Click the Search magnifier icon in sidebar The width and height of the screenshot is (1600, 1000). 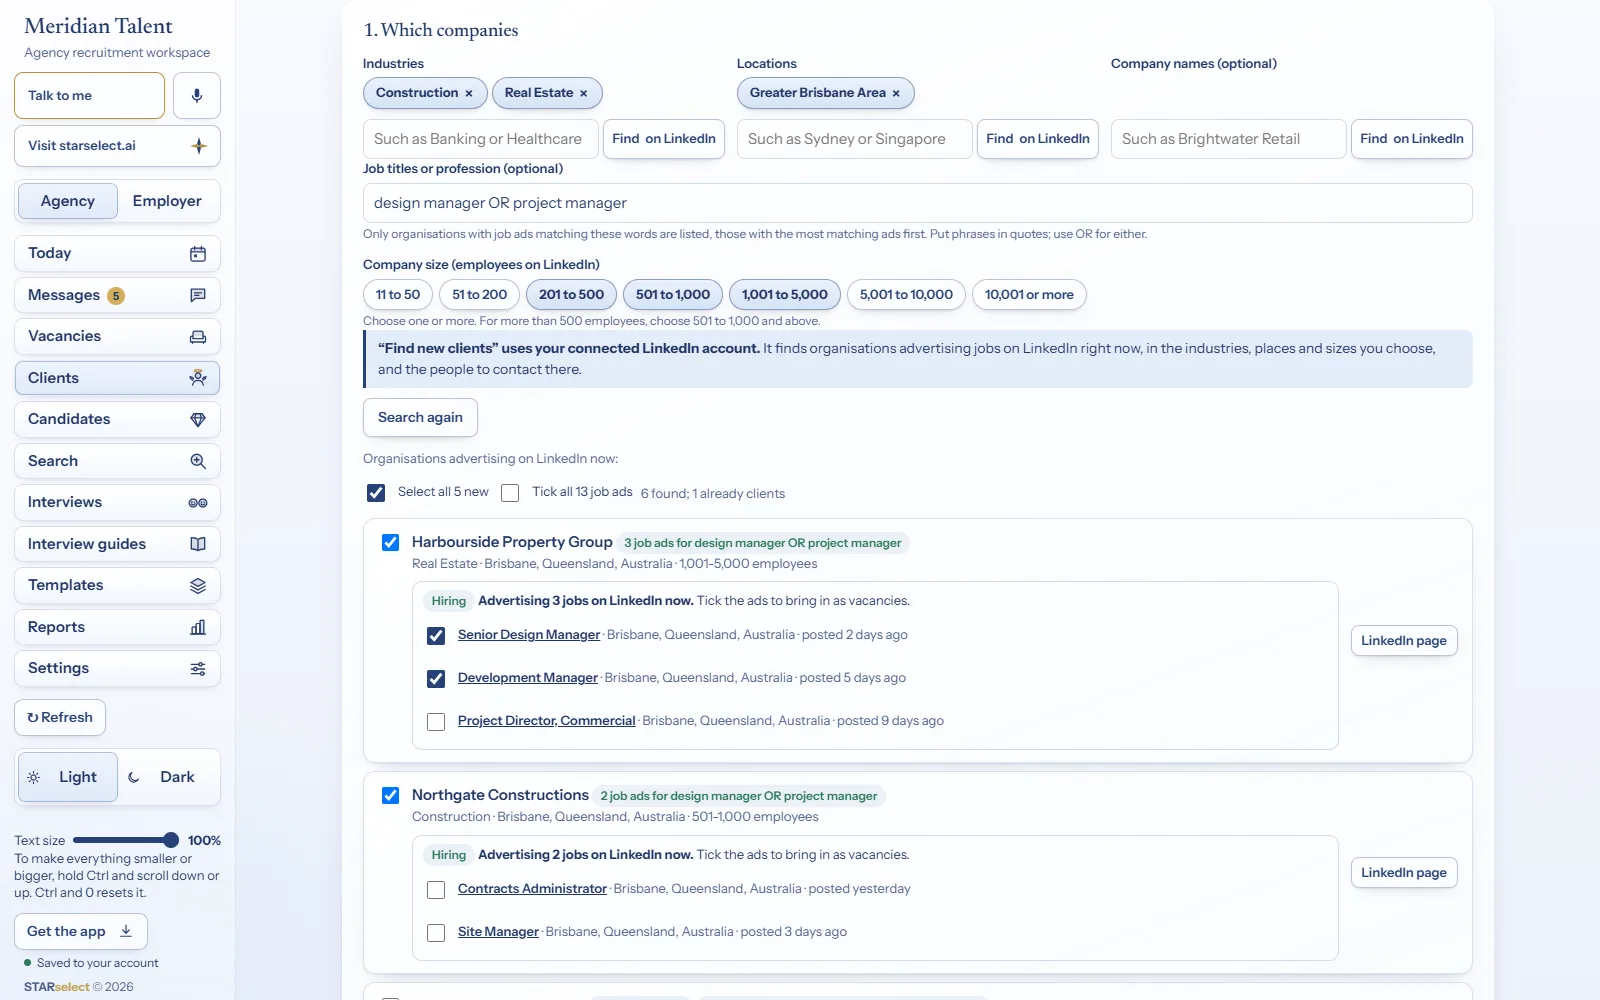(x=198, y=461)
